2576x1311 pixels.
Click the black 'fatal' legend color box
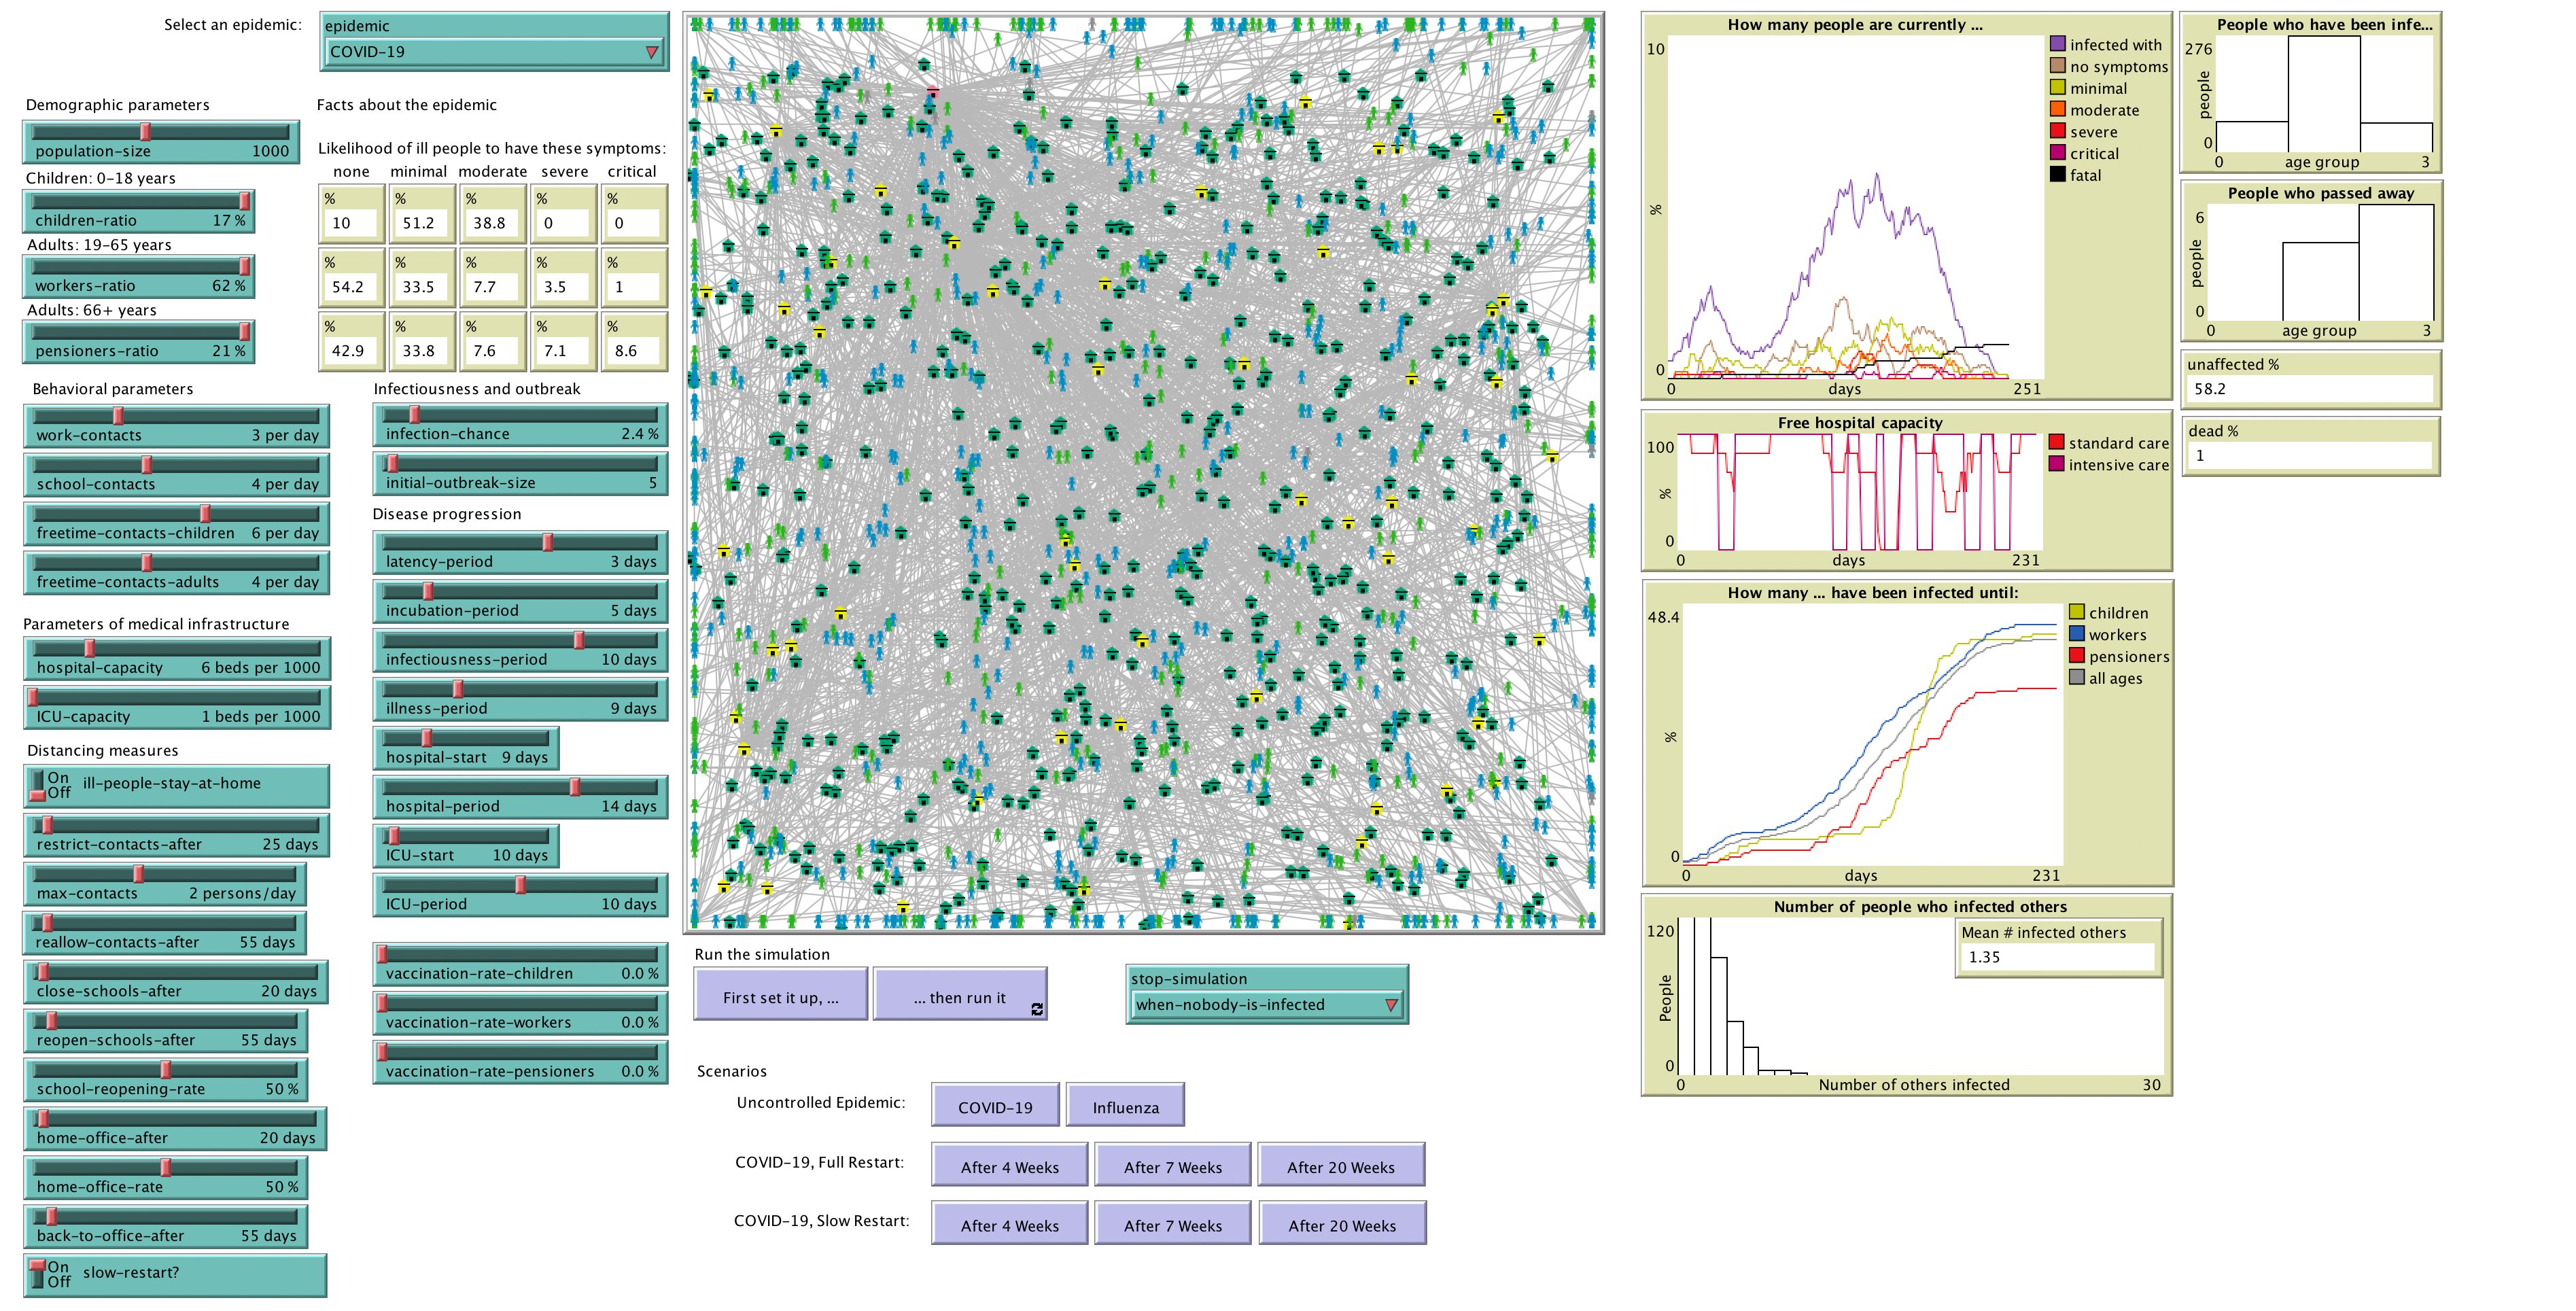pos(2057,174)
